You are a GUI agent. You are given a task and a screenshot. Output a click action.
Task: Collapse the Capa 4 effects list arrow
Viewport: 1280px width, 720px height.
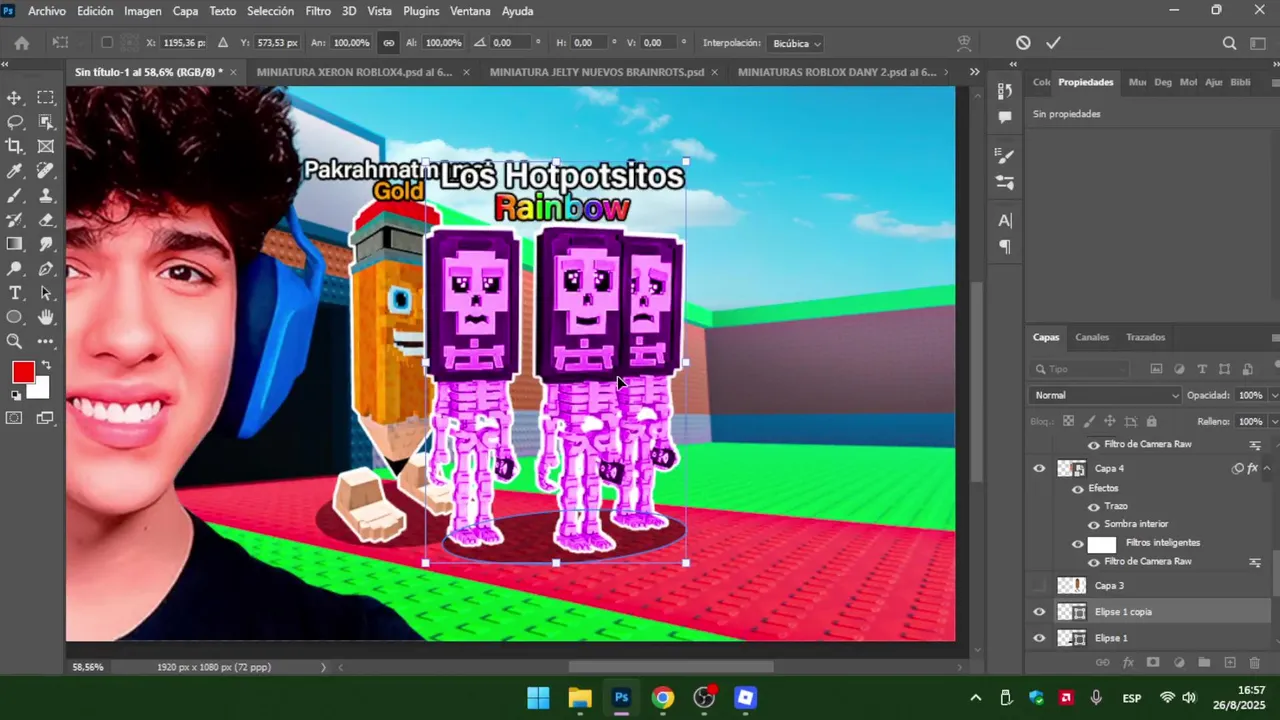[1266, 468]
